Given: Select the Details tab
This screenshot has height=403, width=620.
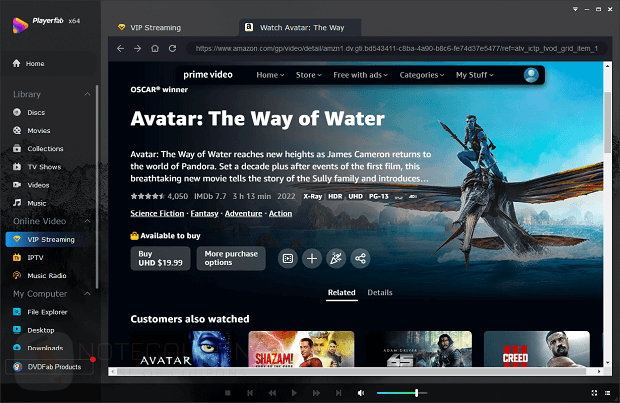Looking at the screenshot, I should tap(380, 293).
